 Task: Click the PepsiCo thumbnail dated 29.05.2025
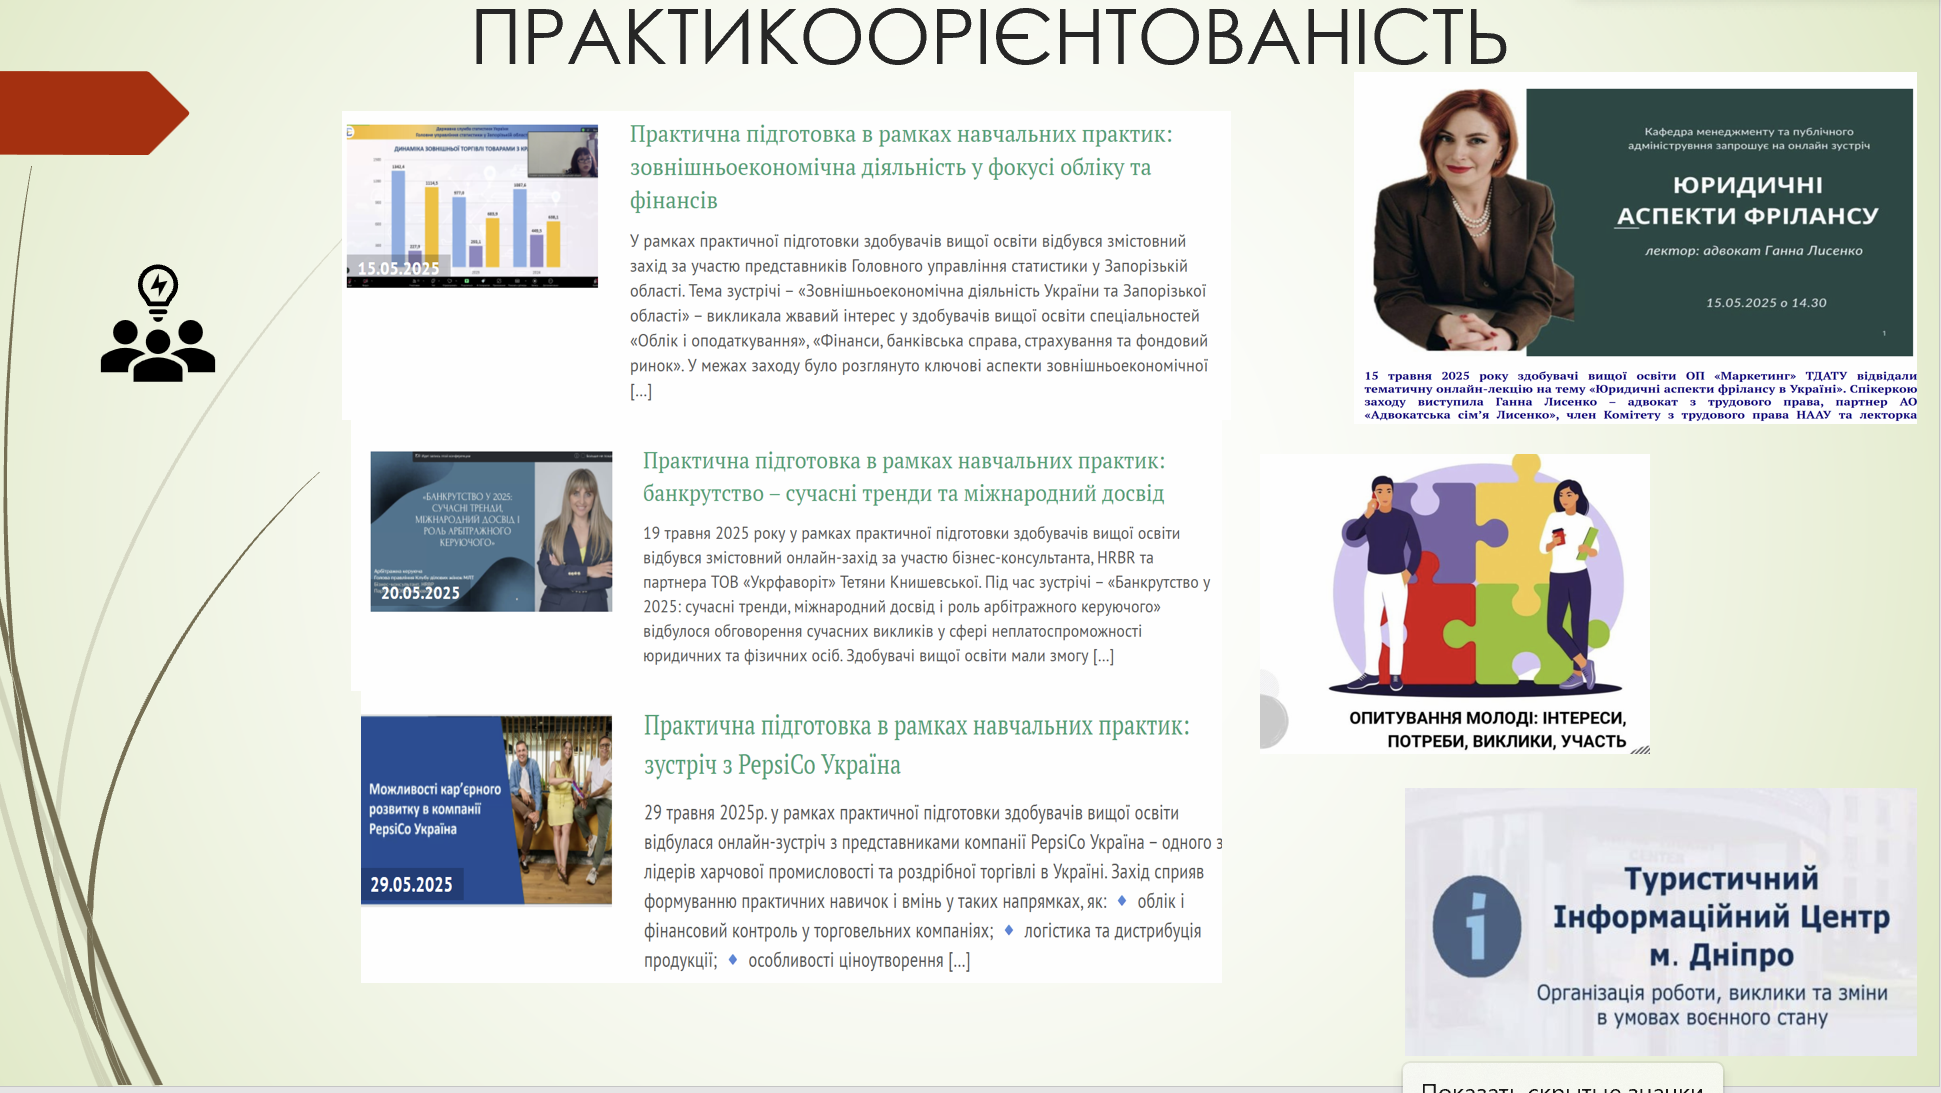coord(487,810)
